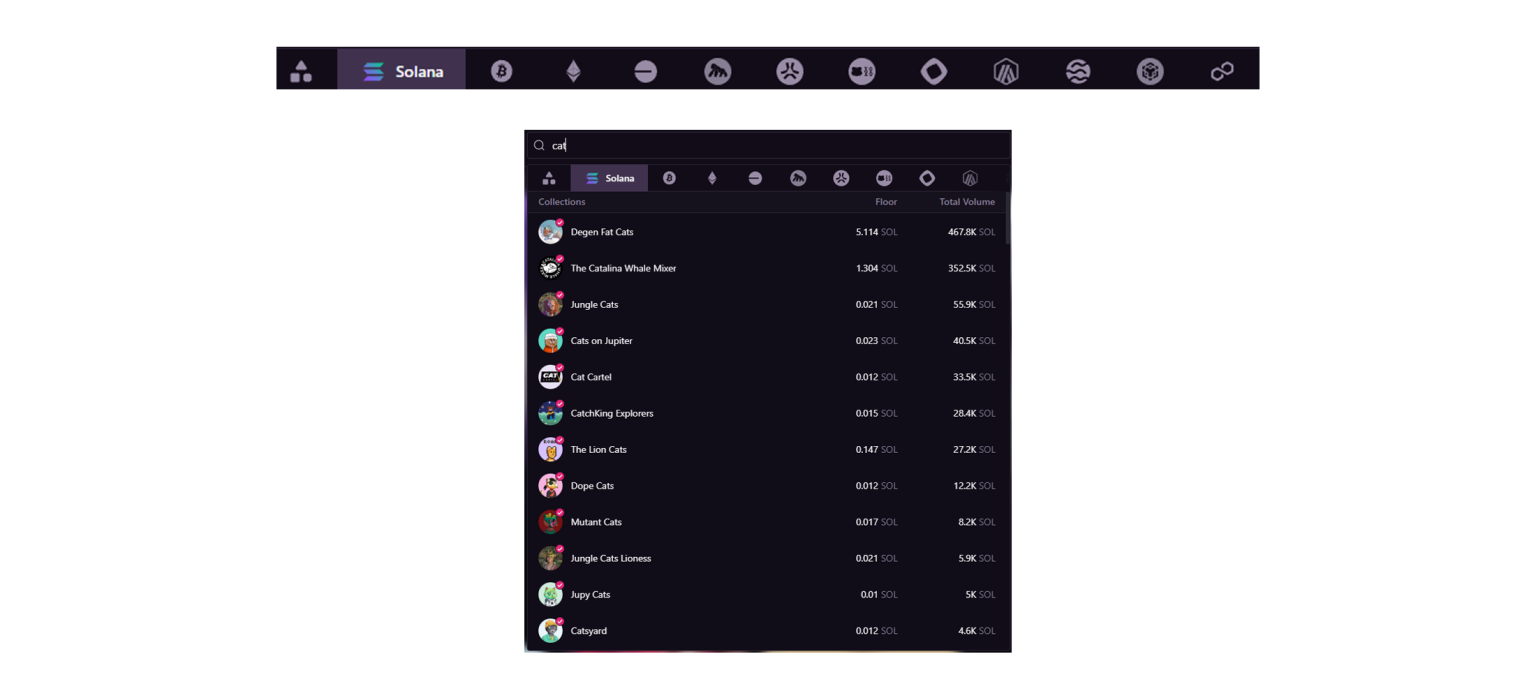Click the magnifier icon in the search box
Viewport: 1536px width, 698px height.
539,145
